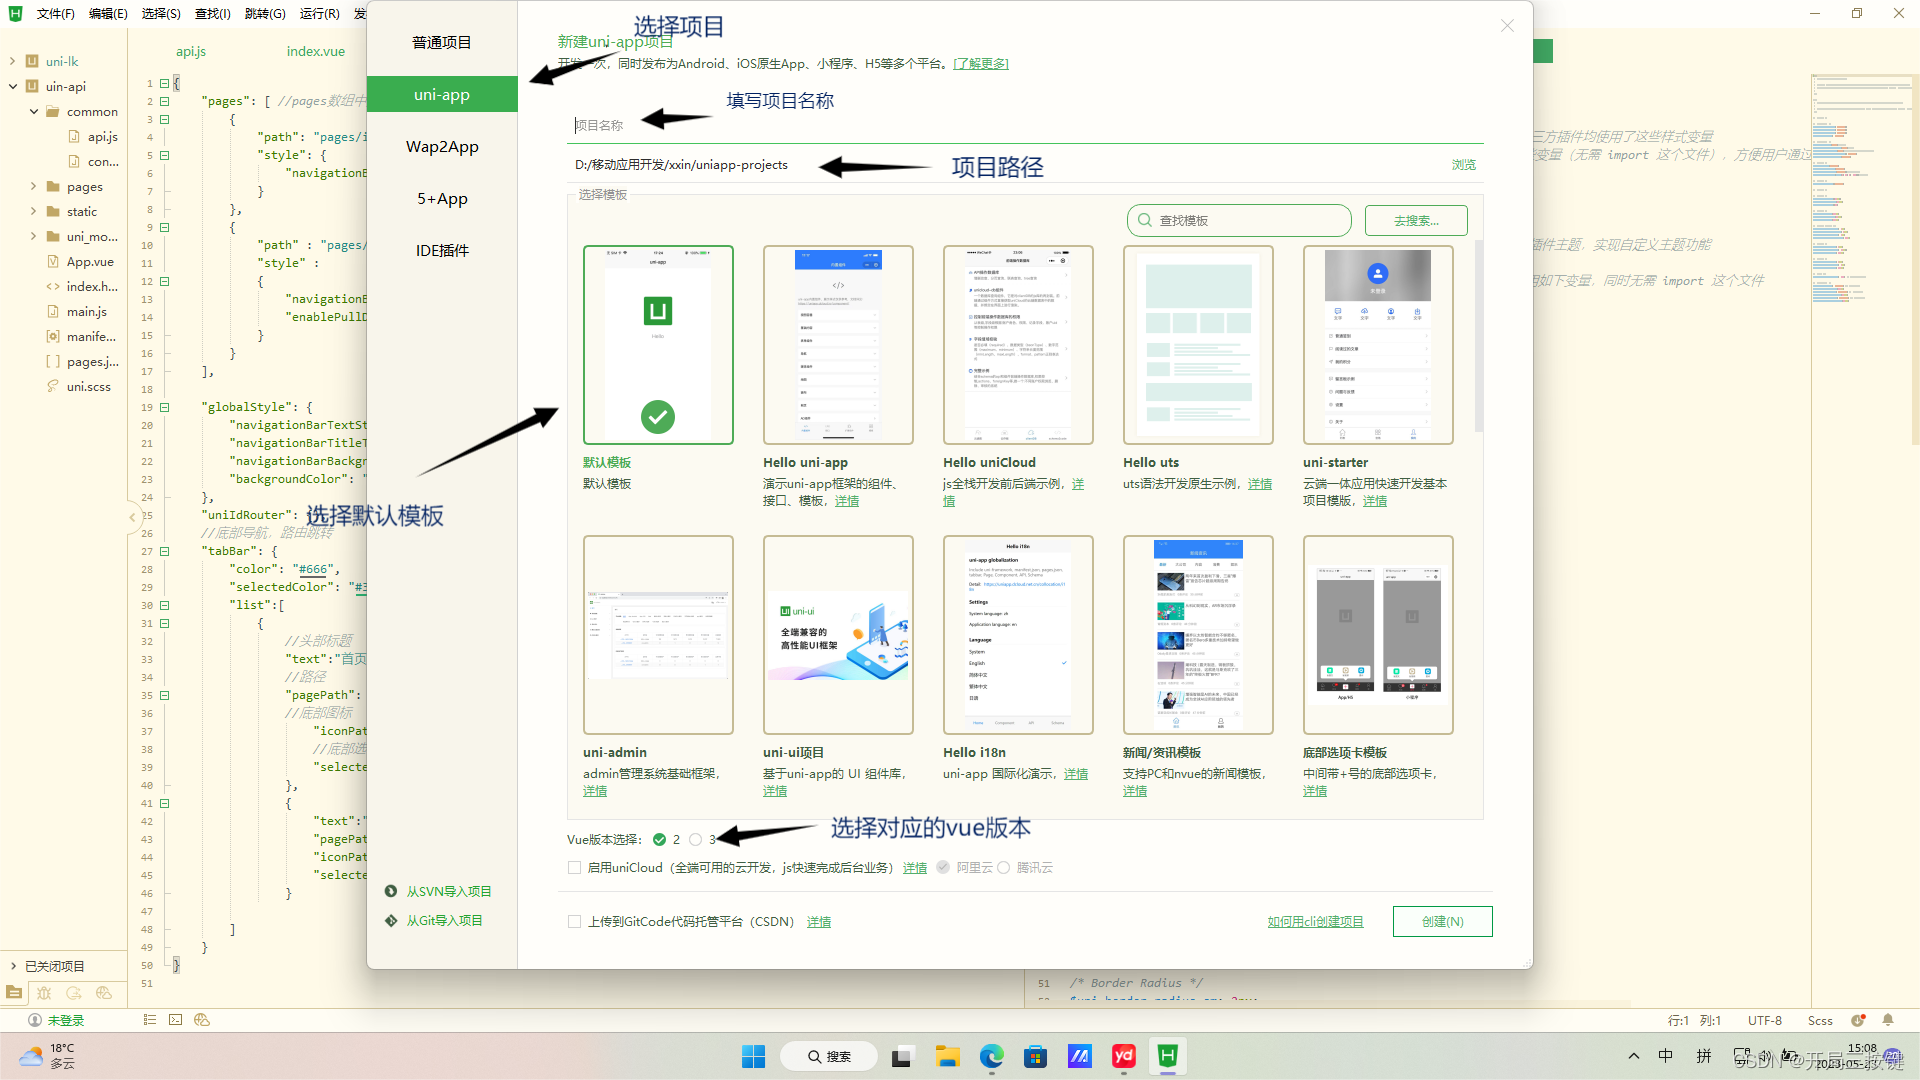This screenshot has width=1920, height=1080.
Task: Open Youdao dictionary icon in taskbar
Action: tap(1124, 1056)
